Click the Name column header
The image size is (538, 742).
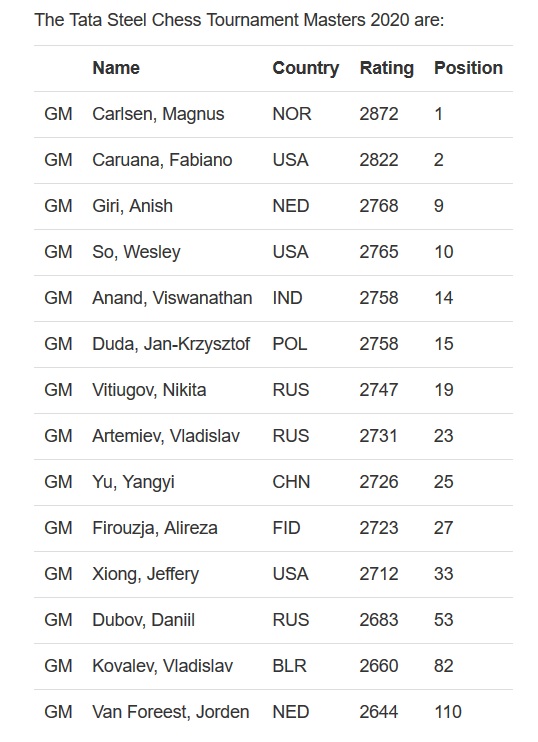[x=116, y=68]
